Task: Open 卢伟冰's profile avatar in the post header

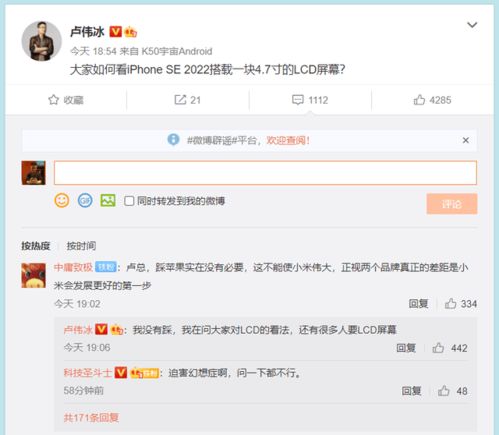Action: (x=42, y=41)
